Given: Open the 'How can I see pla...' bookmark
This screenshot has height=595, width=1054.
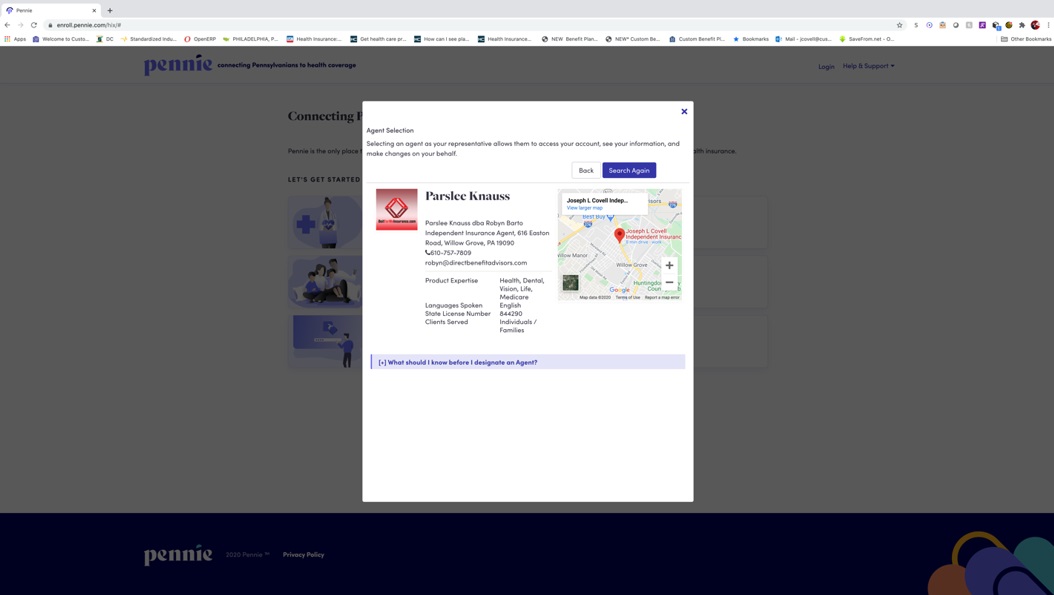Looking at the screenshot, I should pos(442,39).
